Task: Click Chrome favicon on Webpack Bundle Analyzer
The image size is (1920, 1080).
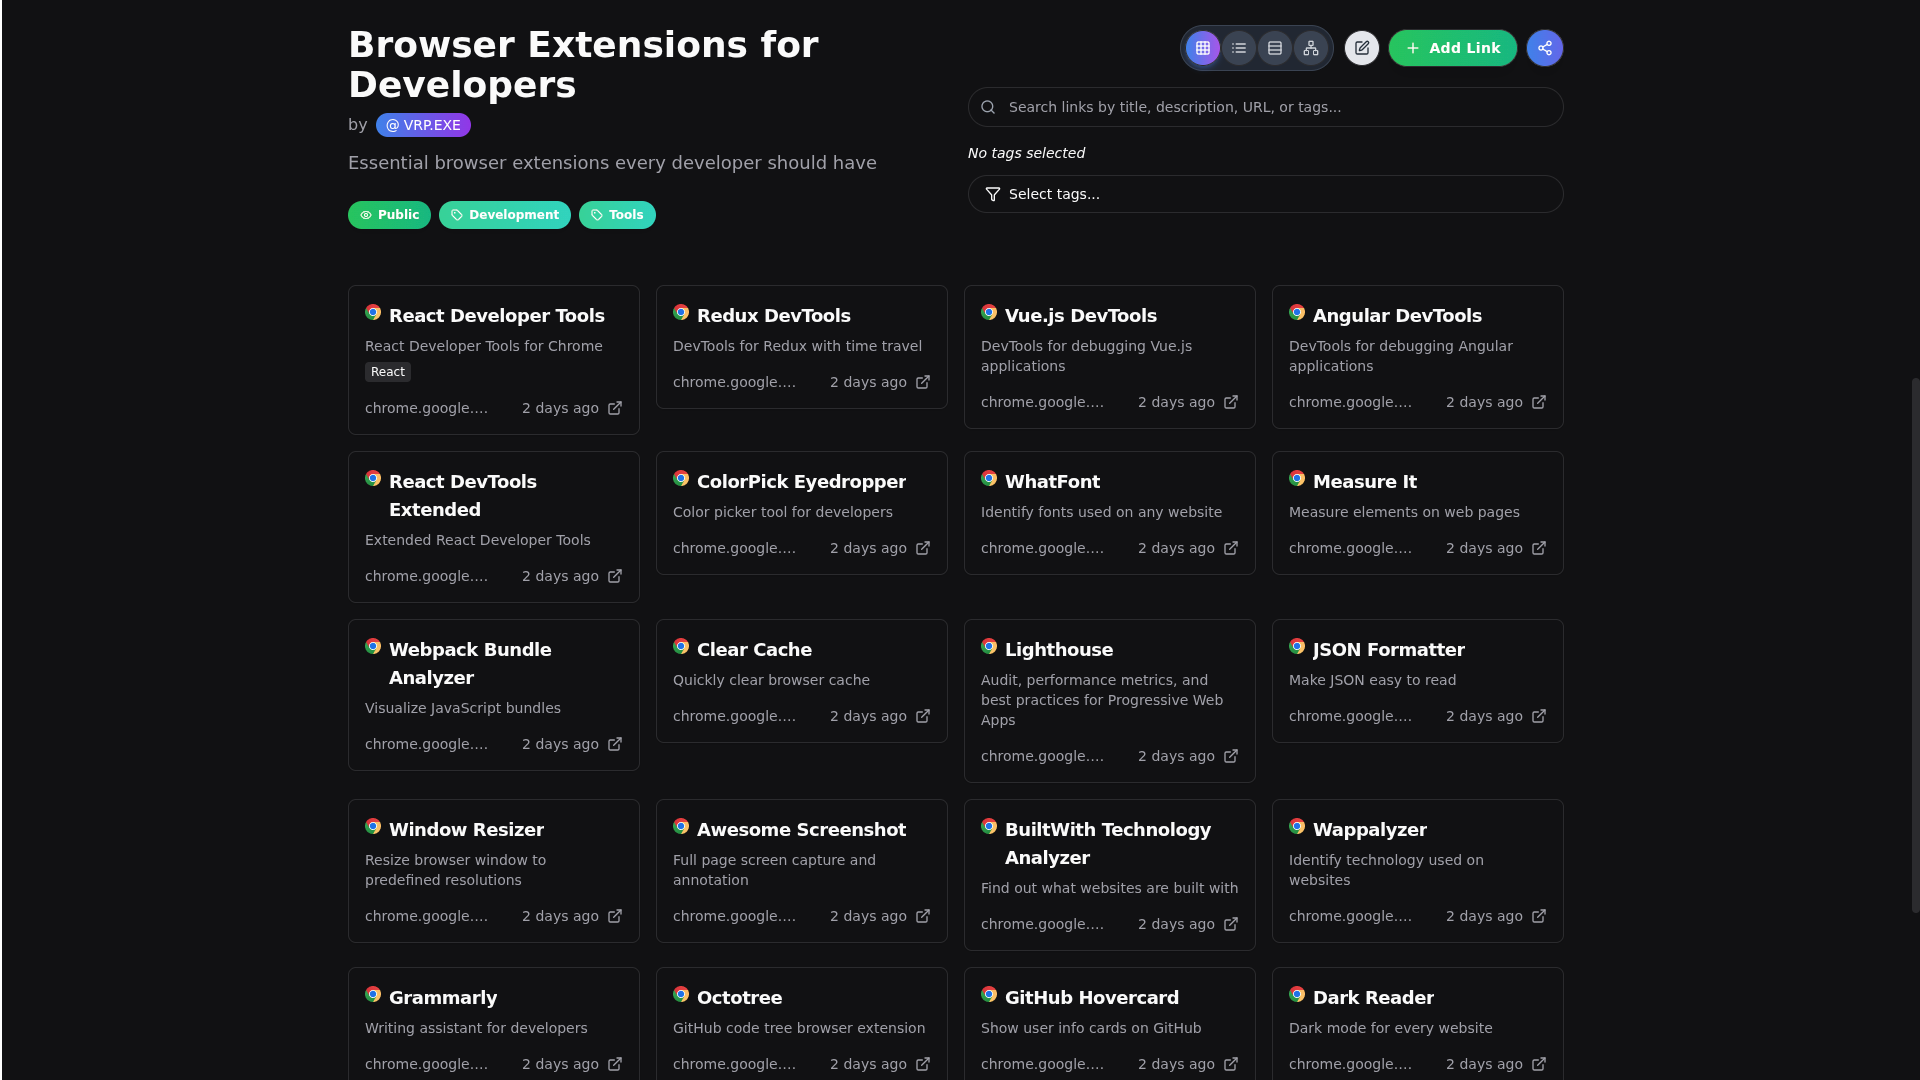Action: (373, 646)
